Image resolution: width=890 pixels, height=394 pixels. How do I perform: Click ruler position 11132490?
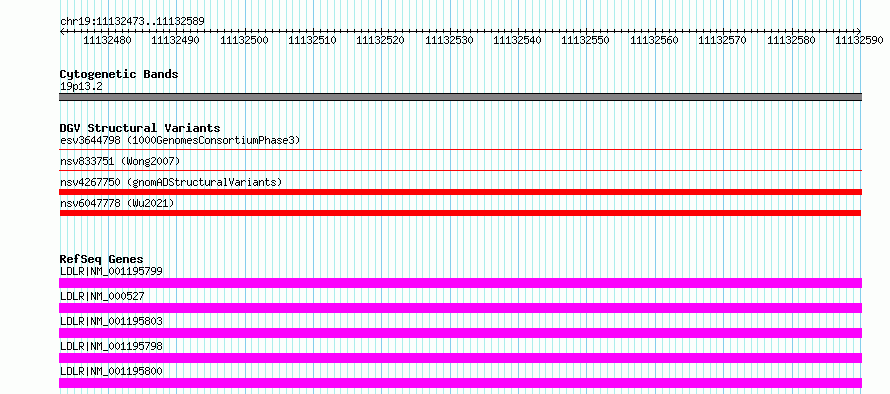pos(175,40)
